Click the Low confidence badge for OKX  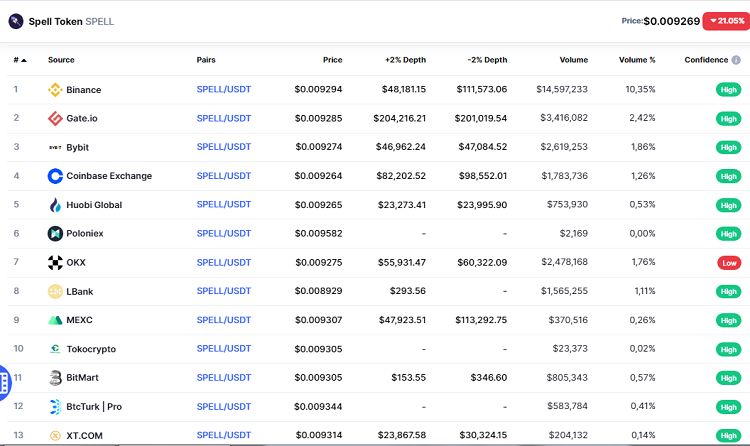pyautogui.click(x=729, y=263)
